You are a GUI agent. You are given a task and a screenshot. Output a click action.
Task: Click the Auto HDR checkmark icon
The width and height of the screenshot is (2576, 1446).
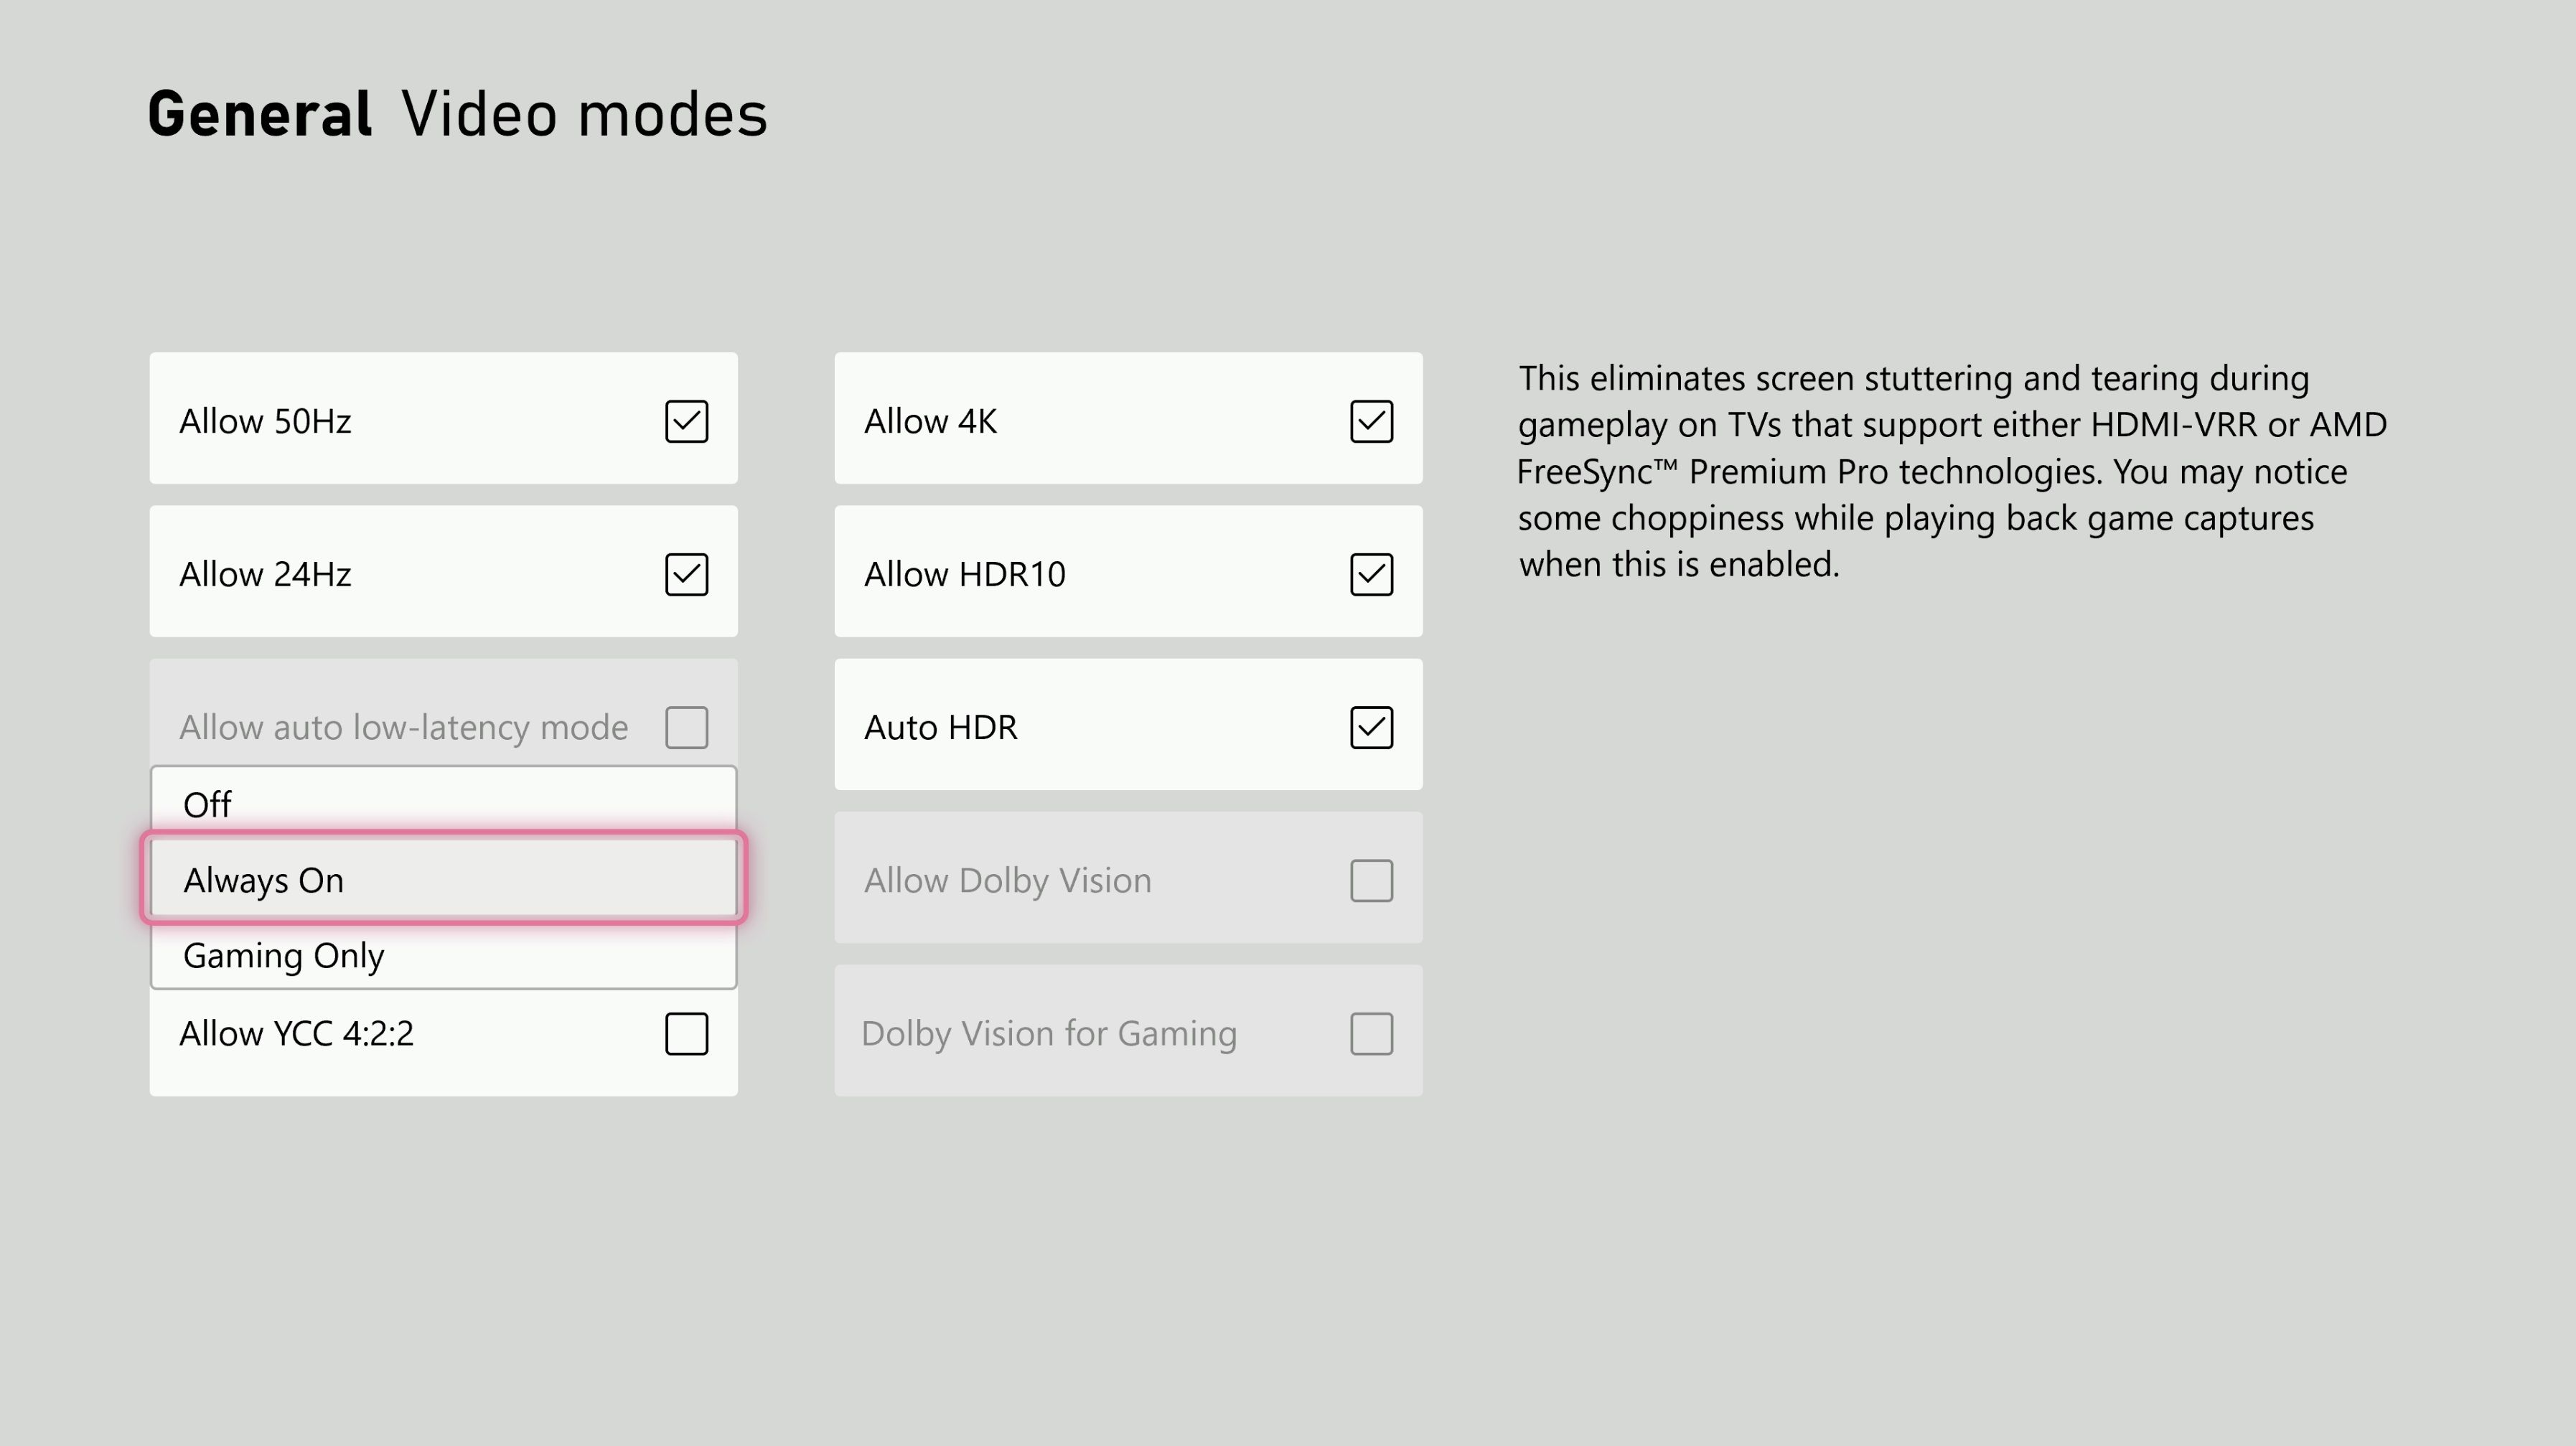(x=1372, y=727)
